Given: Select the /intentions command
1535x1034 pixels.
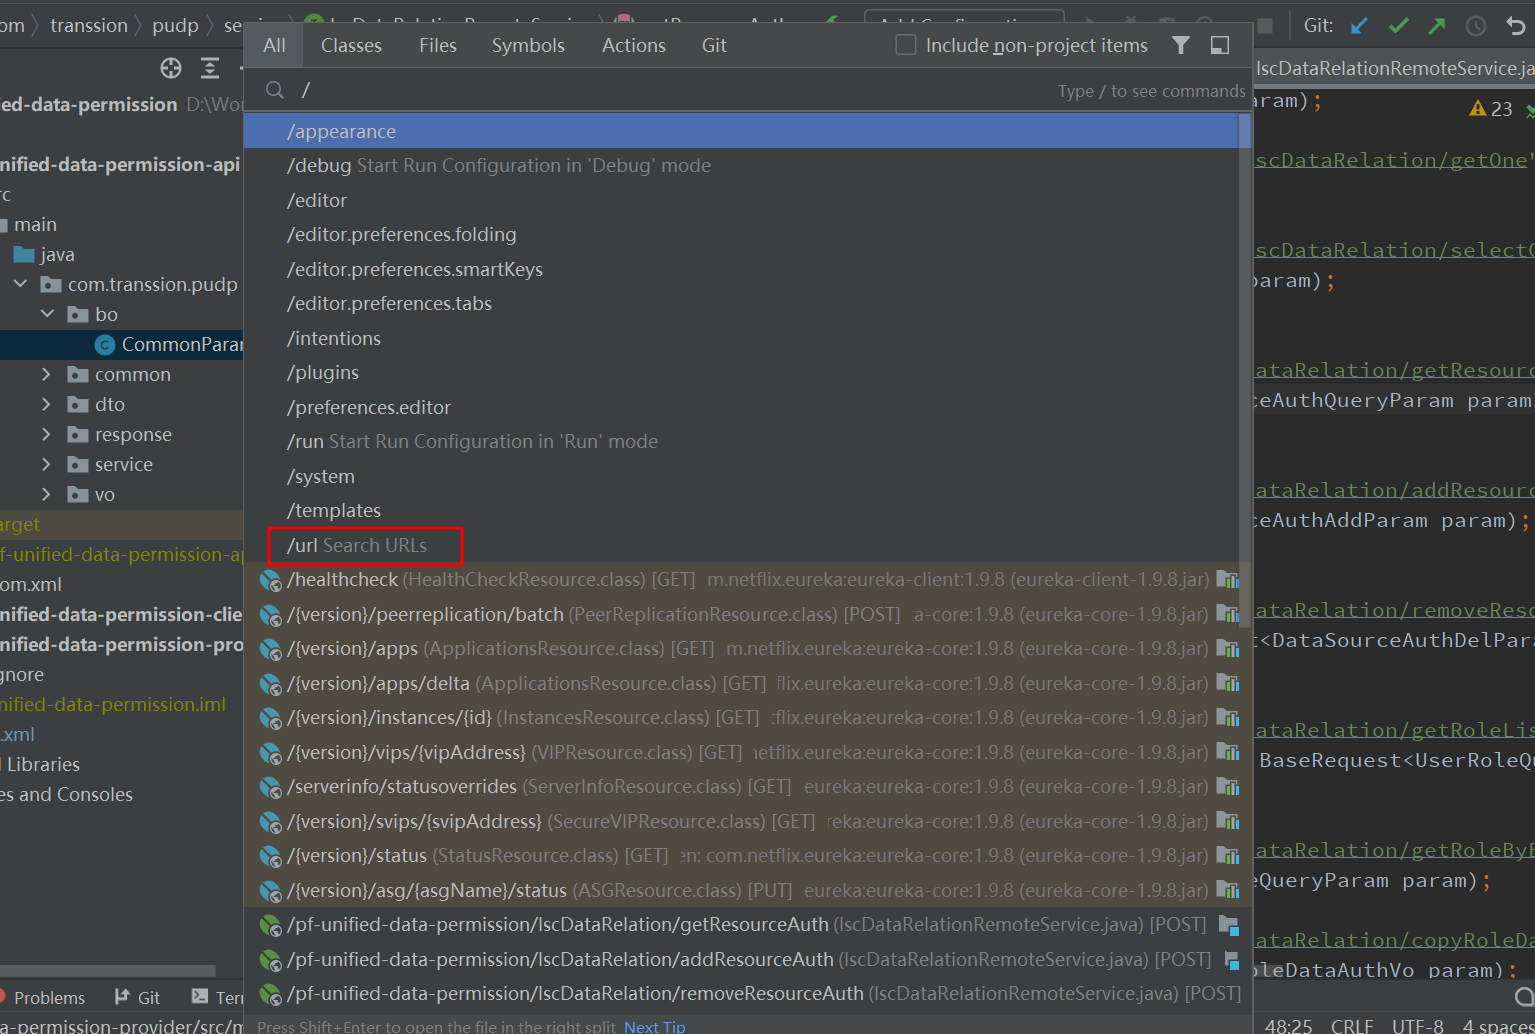Looking at the screenshot, I should pyautogui.click(x=741, y=338).
